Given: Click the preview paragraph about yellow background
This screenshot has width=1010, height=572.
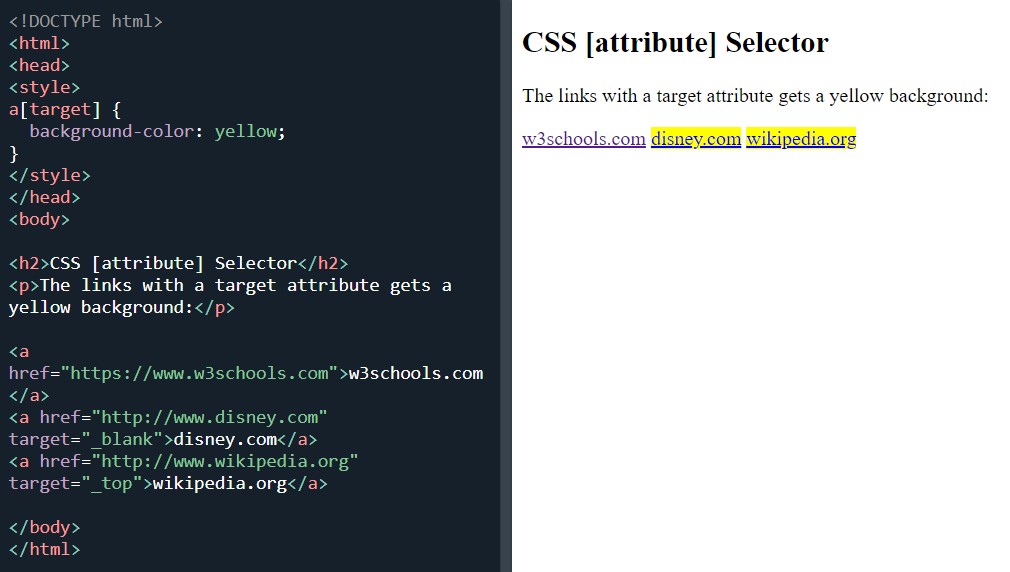Looking at the screenshot, I should 755,96.
